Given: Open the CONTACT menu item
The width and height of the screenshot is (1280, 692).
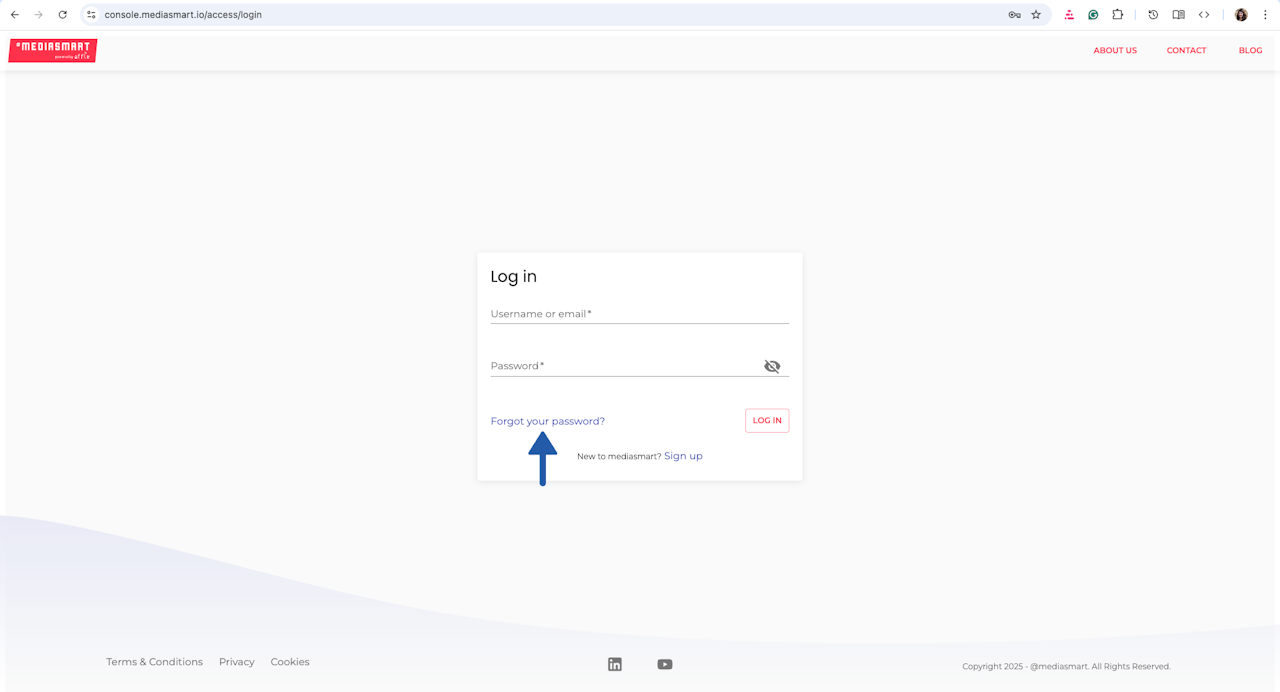Looking at the screenshot, I should [x=1186, y=50].
